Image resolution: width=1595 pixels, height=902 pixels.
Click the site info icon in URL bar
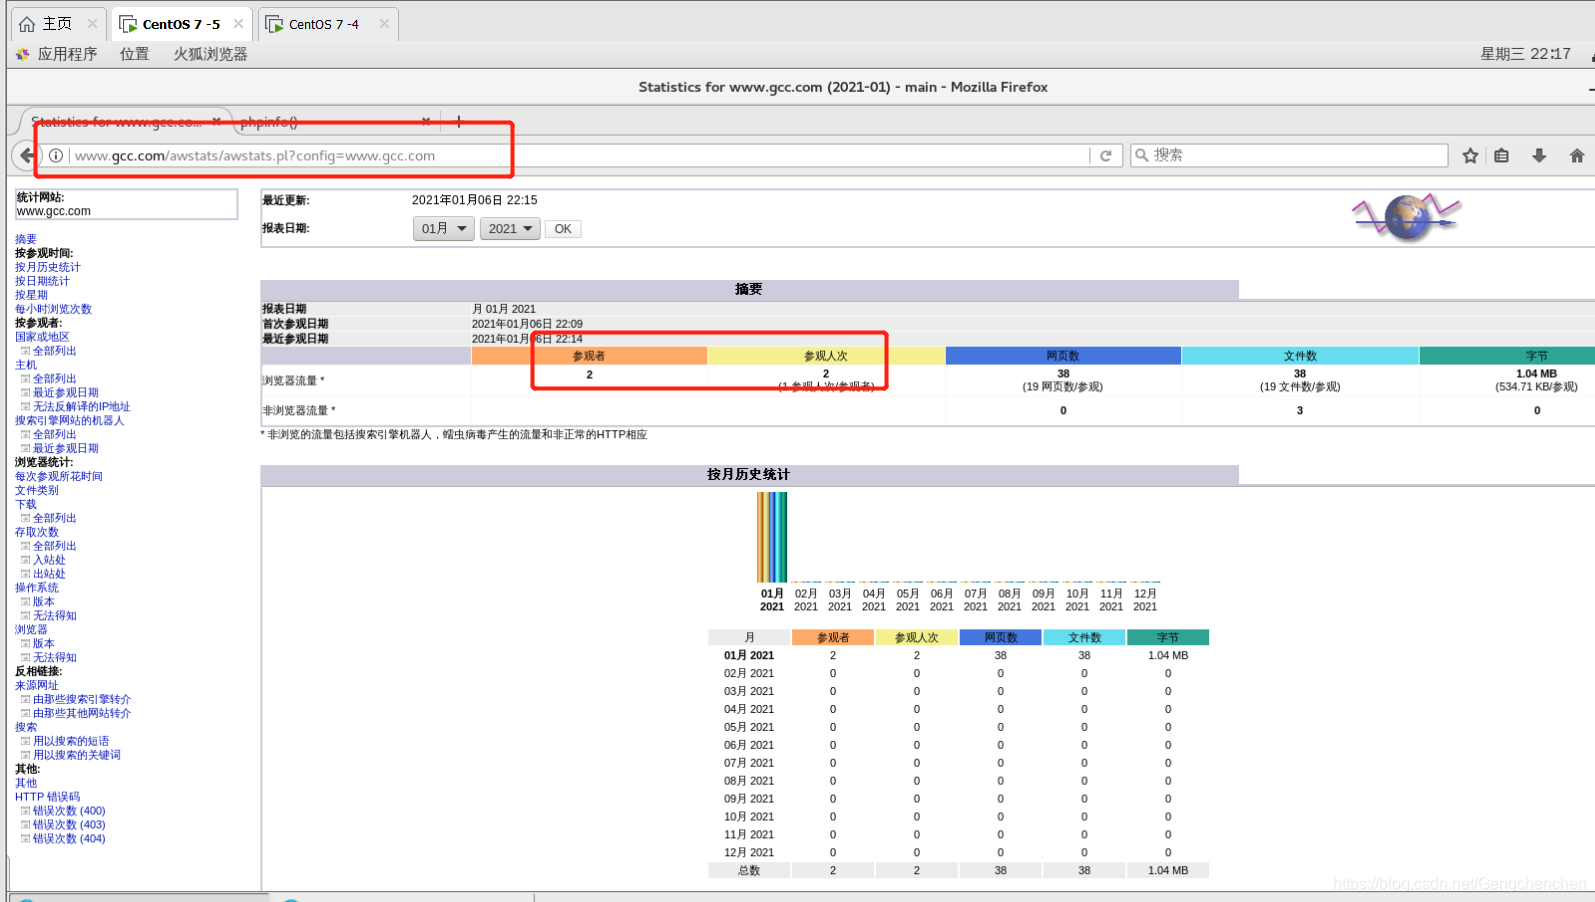pyautogui.click(x=56, y=155)
